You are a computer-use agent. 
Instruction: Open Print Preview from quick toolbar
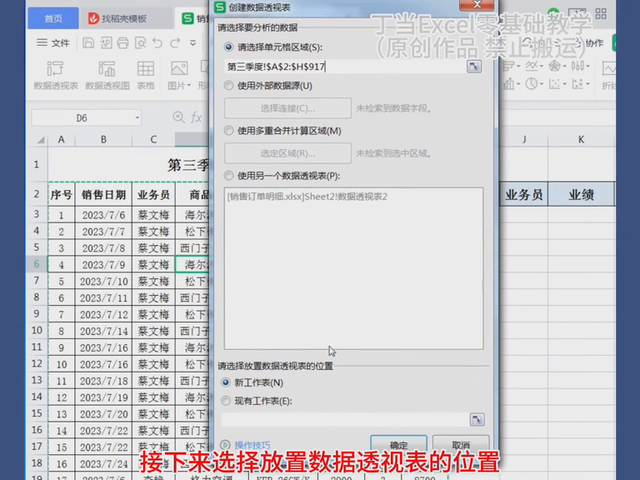(140, 43)
